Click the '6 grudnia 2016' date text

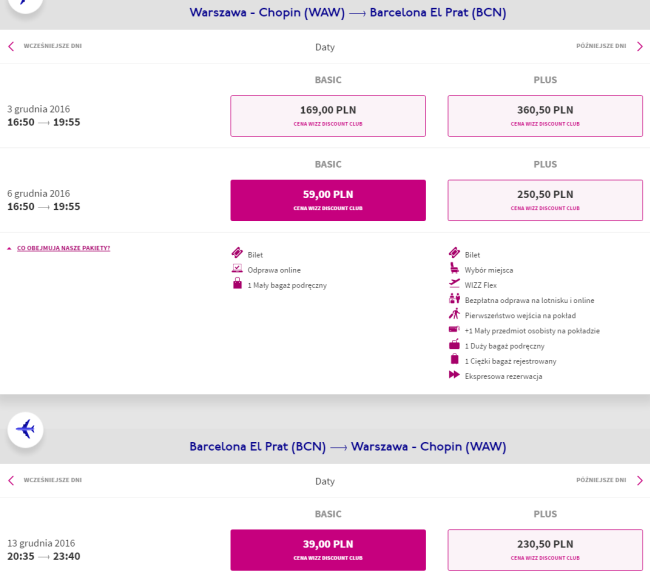click(39, 194)
